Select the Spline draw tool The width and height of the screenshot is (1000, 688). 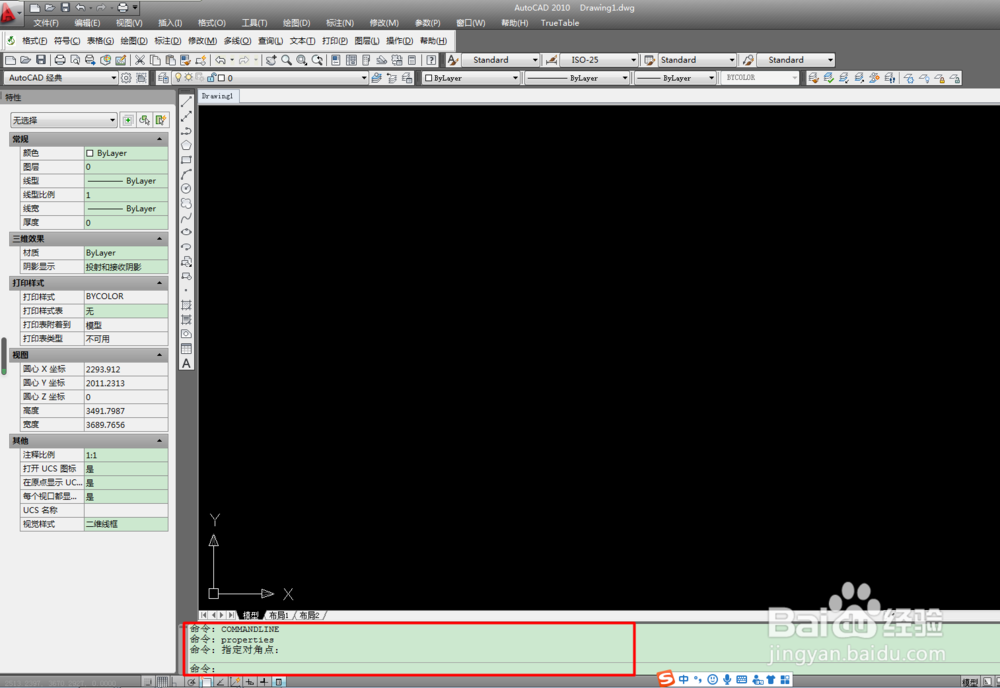[186, 218]
